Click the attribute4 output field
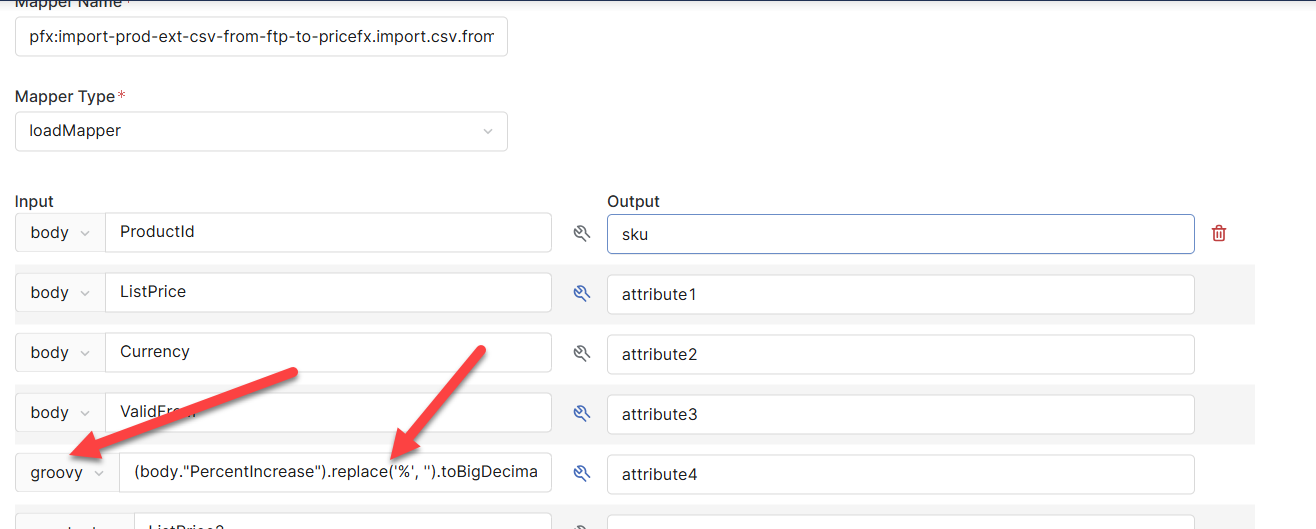Viewport: 1316px width, 529px height. click(900, 475)
